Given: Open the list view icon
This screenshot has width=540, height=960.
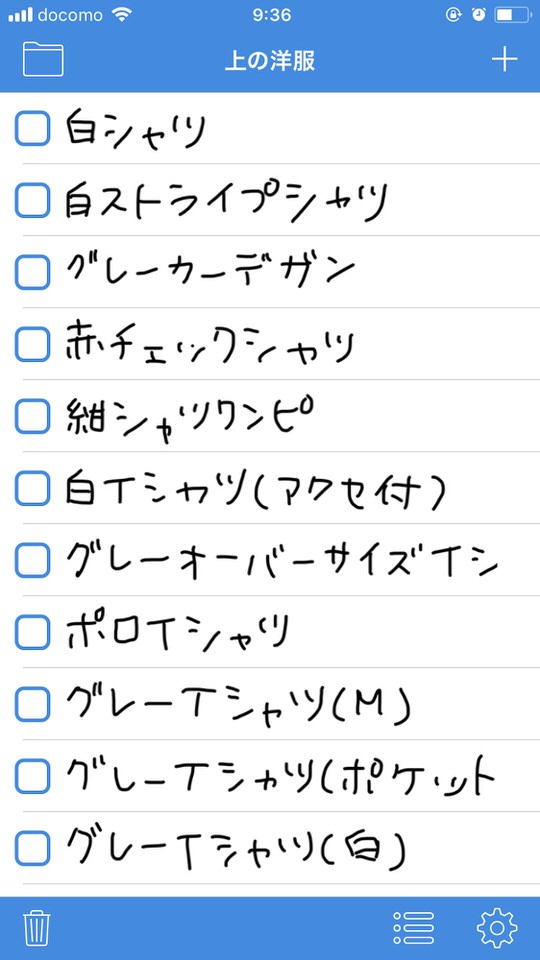Looking at the screenshot, I should click(413, 928).
